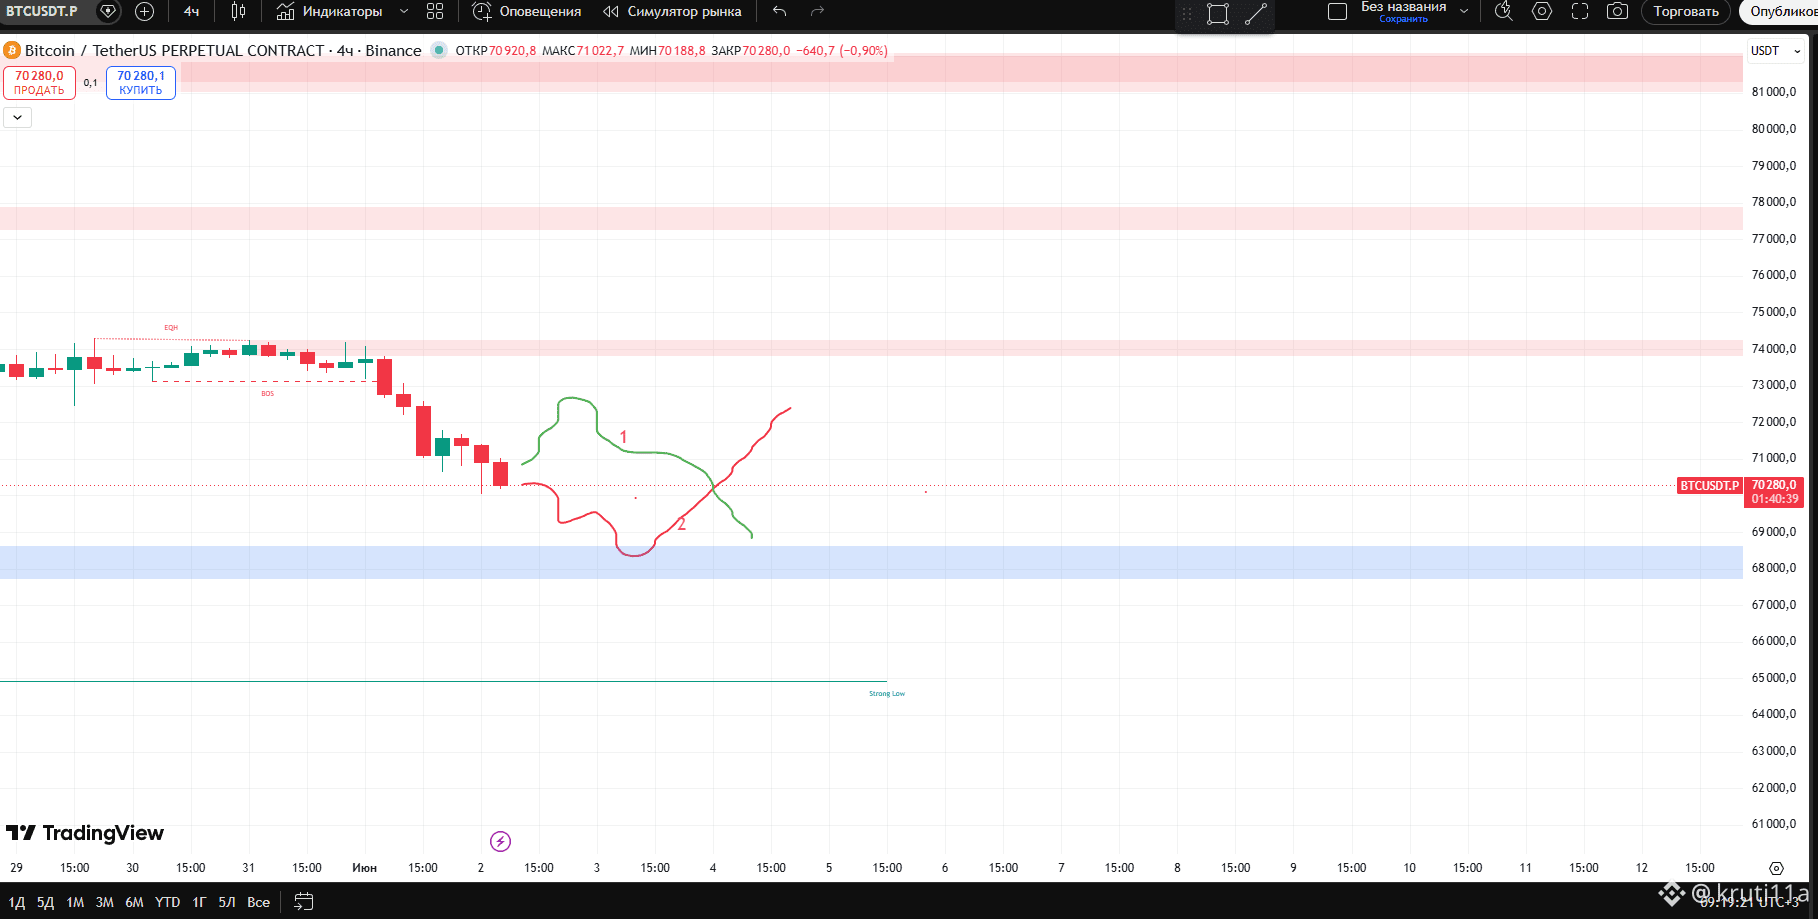1818x919 pixels.
Task: Open the indicator templates grid
Action: (435, 11)
